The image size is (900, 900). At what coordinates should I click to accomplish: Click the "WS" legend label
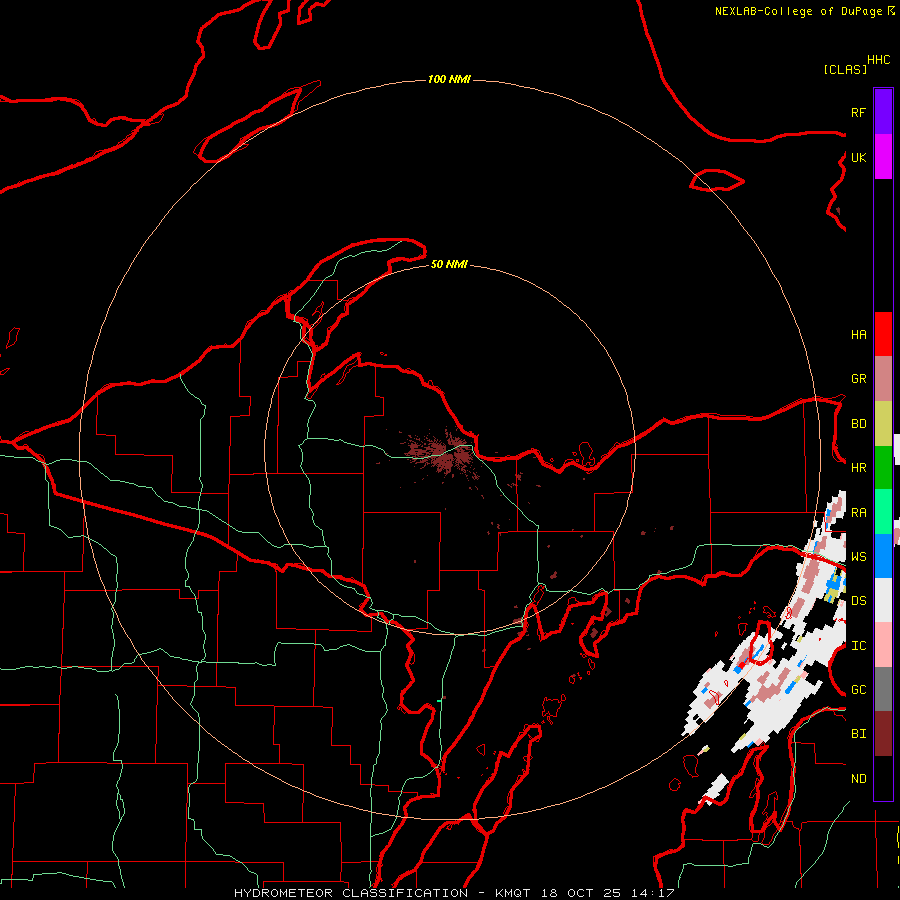(858, 556)
